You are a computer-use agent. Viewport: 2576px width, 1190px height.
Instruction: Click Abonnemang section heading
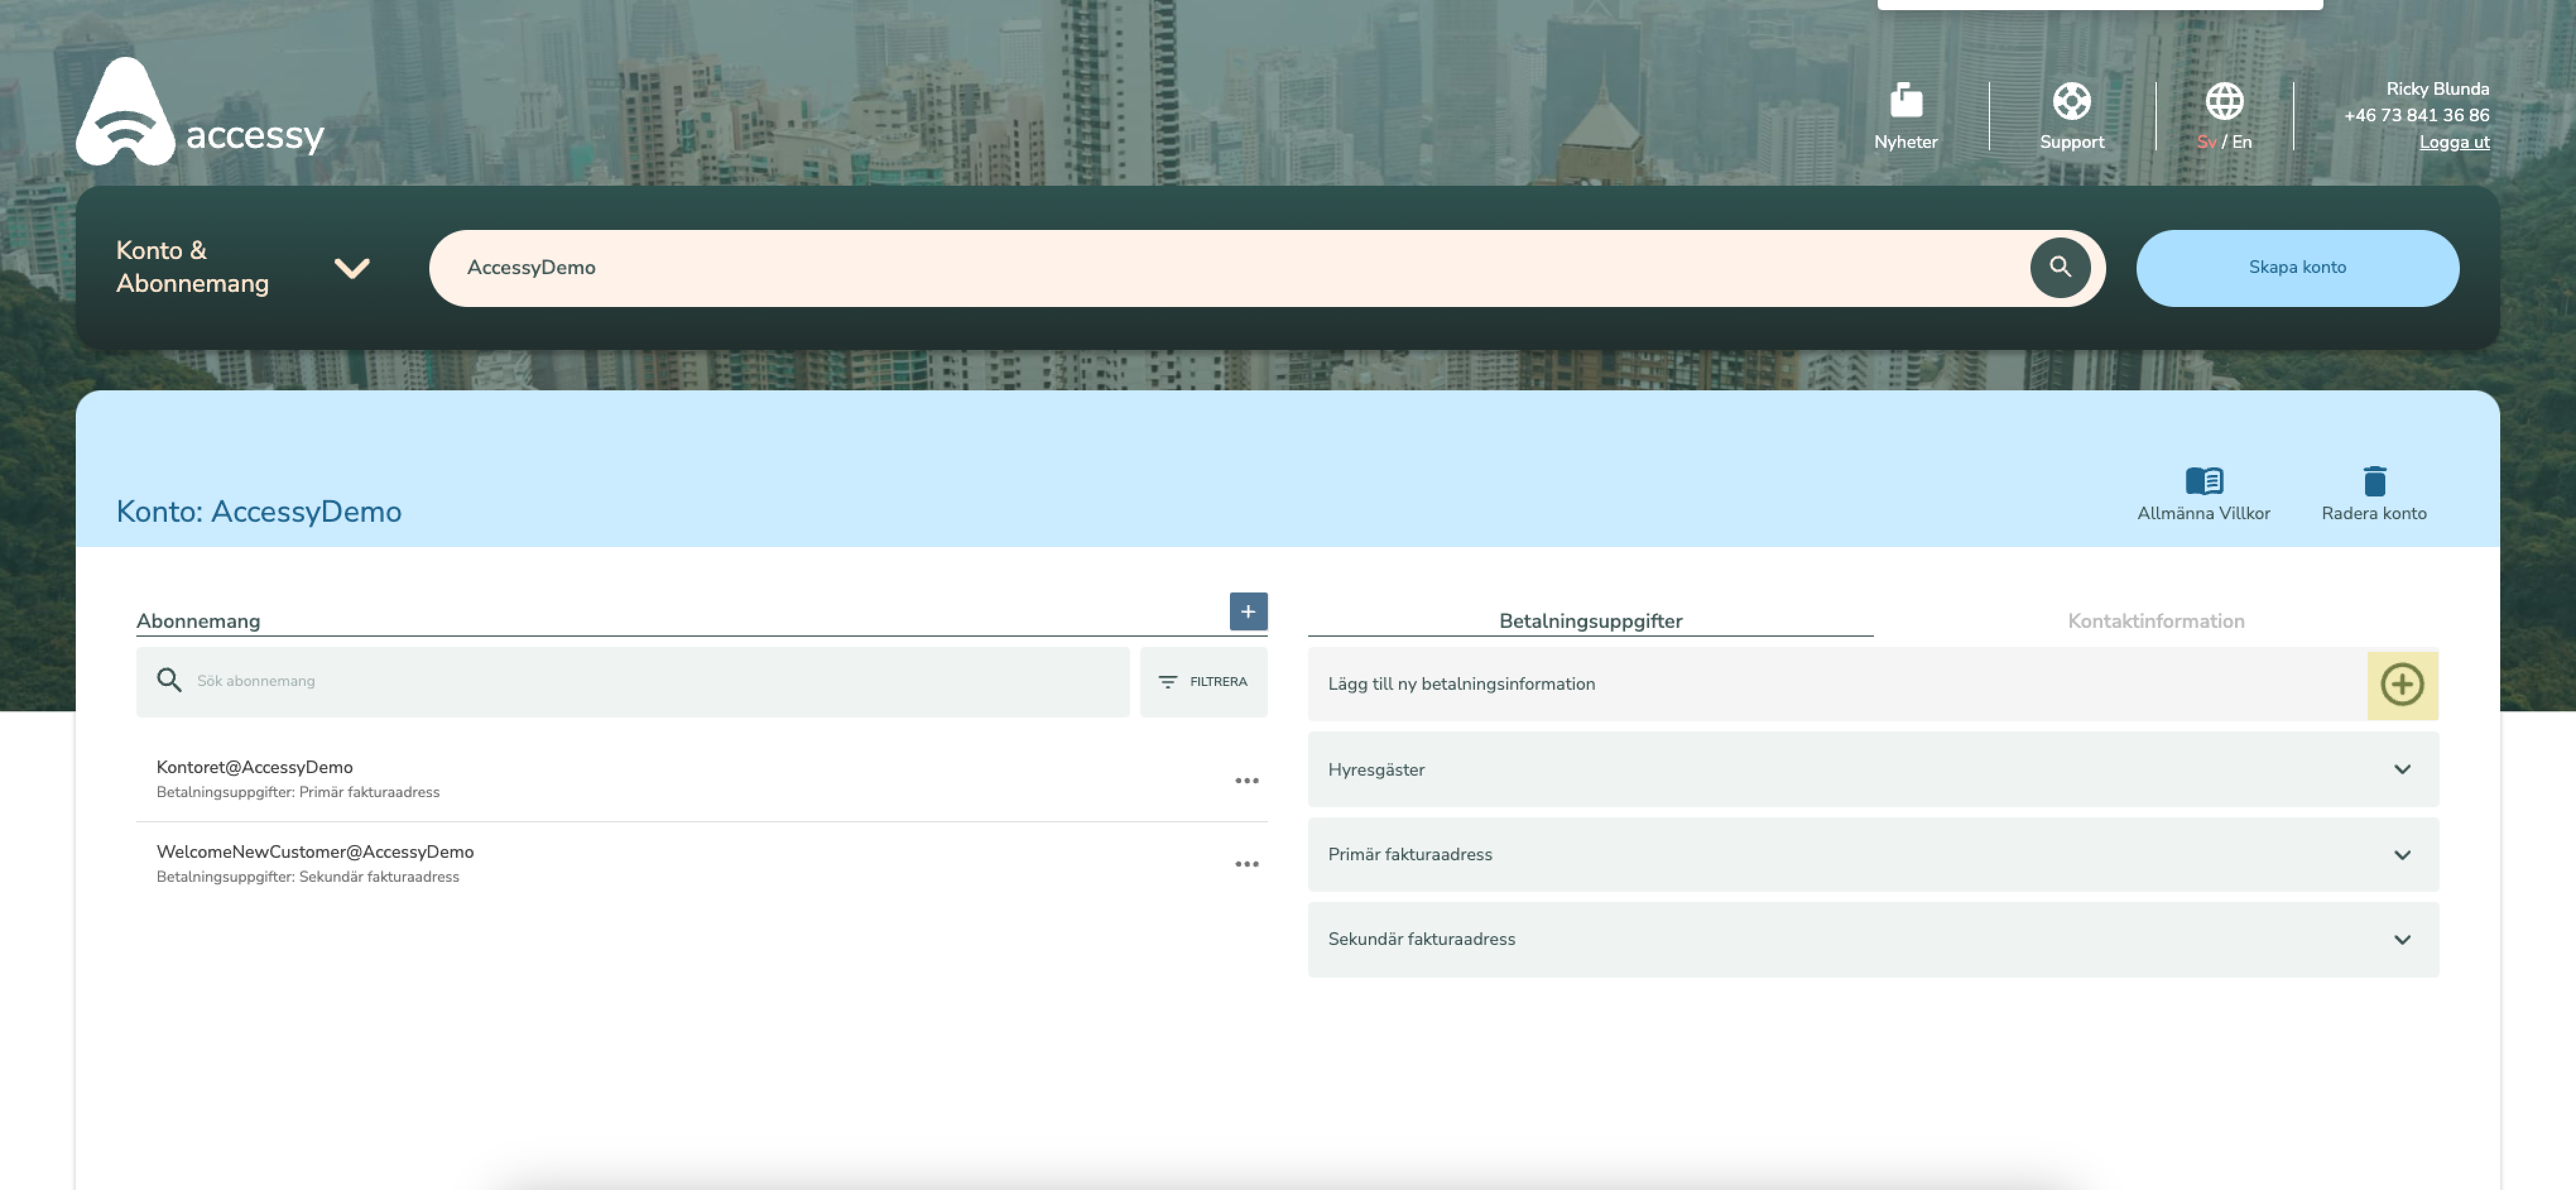198,621
